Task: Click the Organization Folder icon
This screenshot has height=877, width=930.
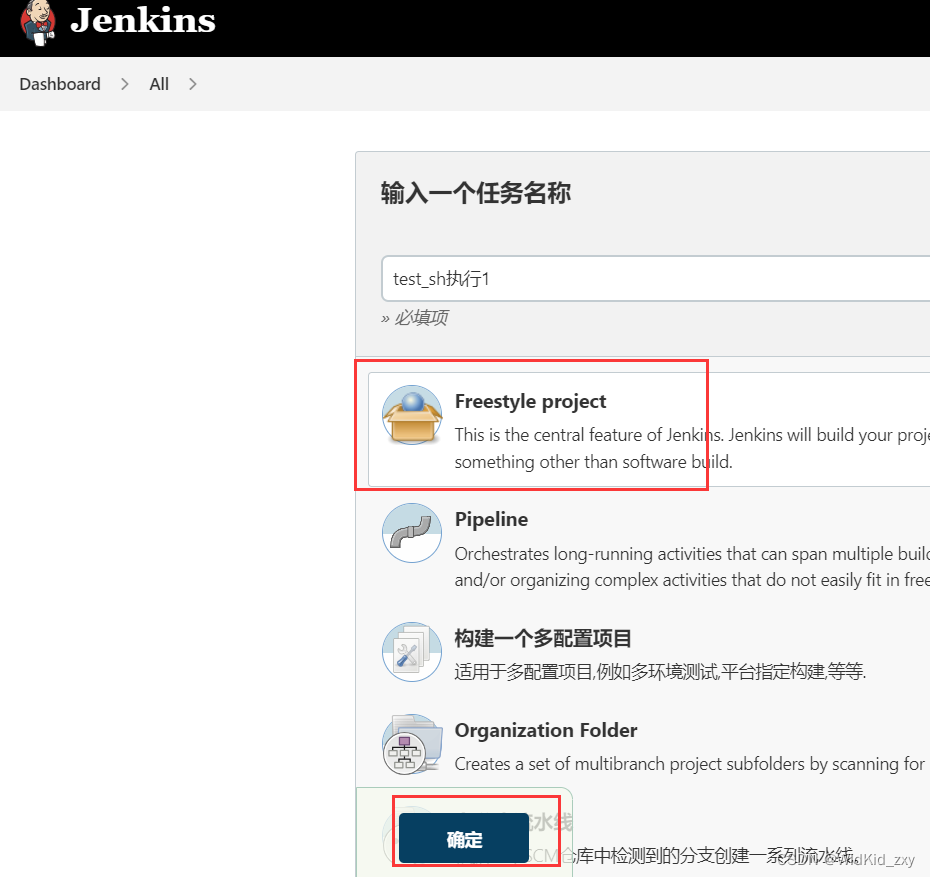Action: tap(411, 744)
